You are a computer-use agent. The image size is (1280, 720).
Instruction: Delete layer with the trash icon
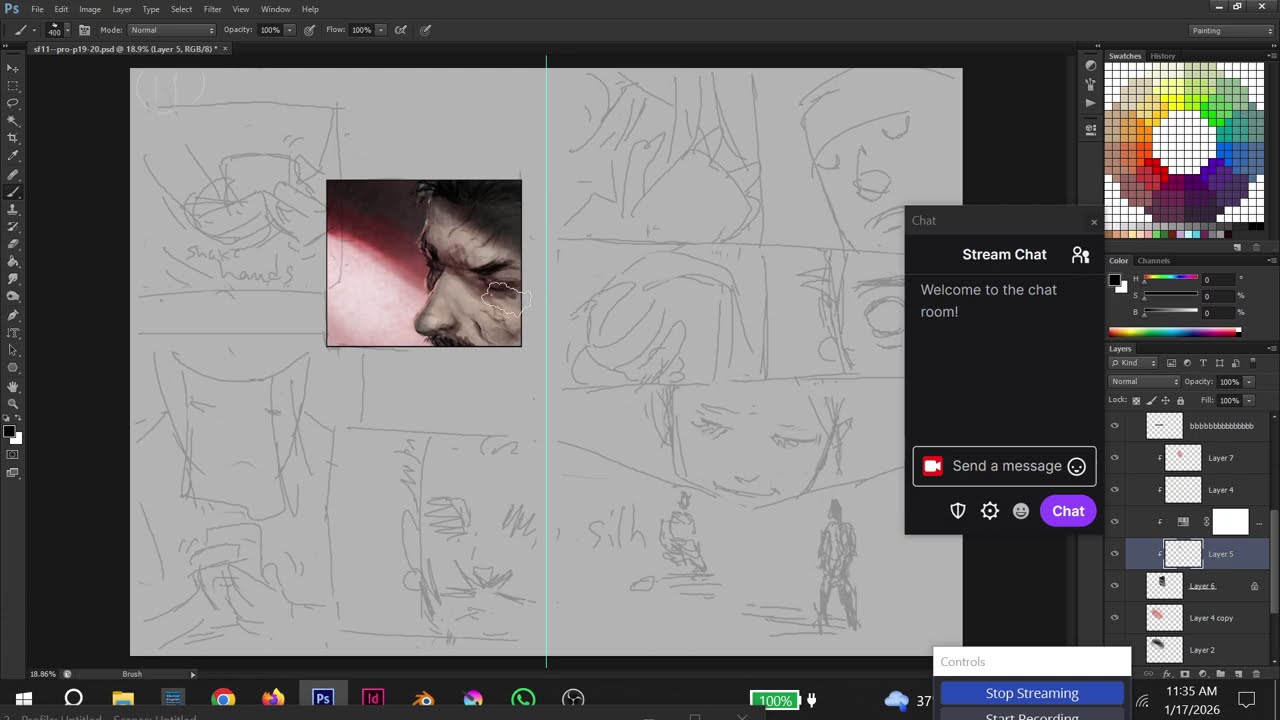1257,674
